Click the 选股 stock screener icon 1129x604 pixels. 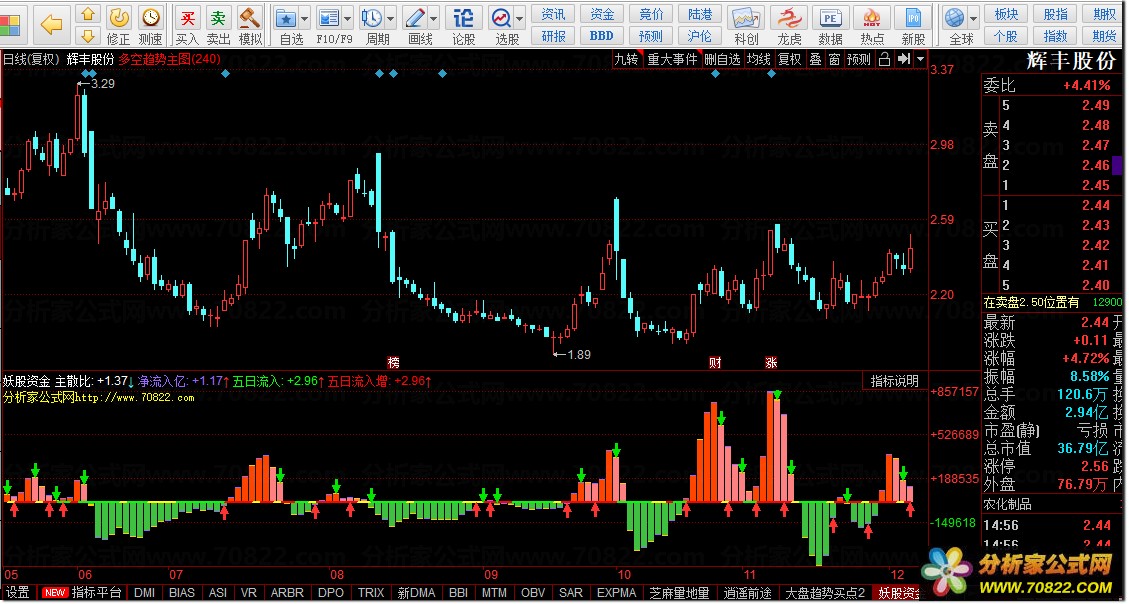(500, 17)
